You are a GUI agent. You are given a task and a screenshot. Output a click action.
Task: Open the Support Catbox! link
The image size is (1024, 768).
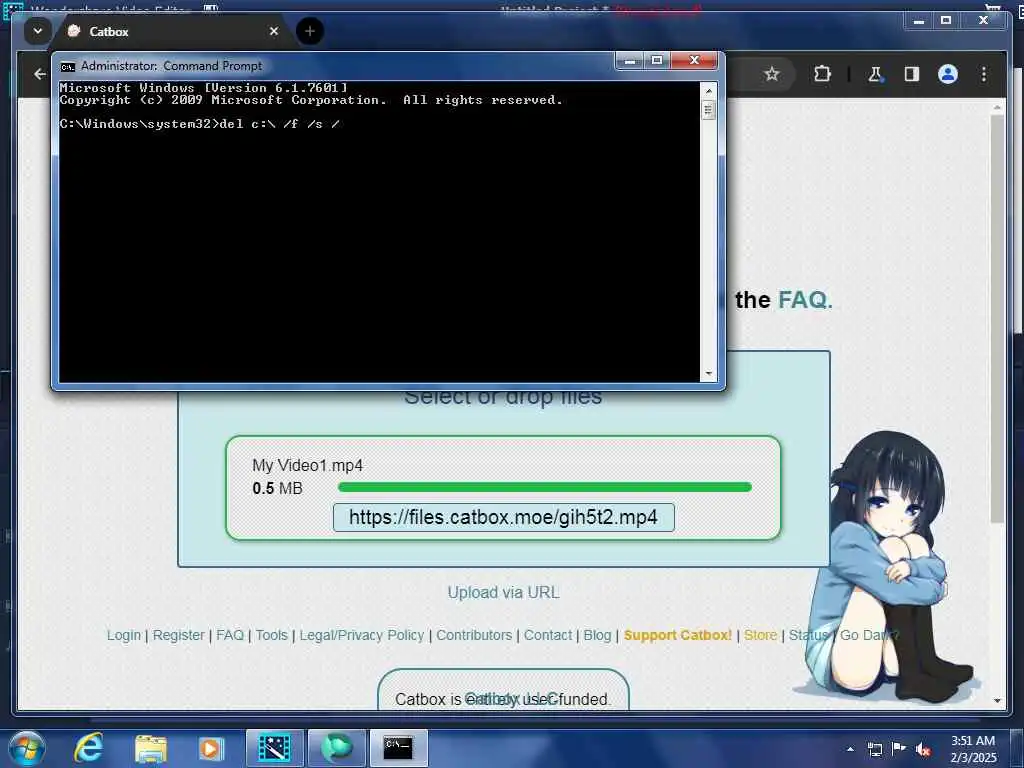677,635
